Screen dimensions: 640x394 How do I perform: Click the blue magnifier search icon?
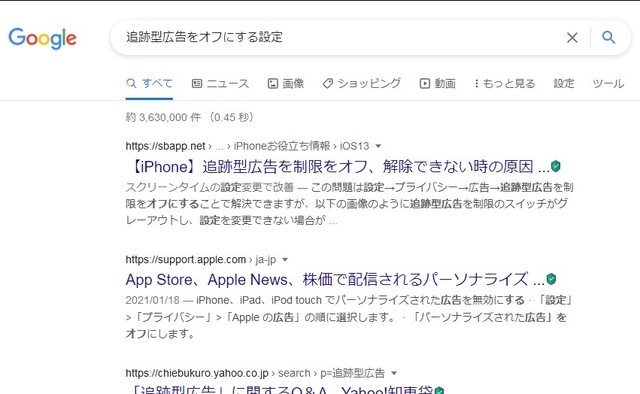pos(609,37)
